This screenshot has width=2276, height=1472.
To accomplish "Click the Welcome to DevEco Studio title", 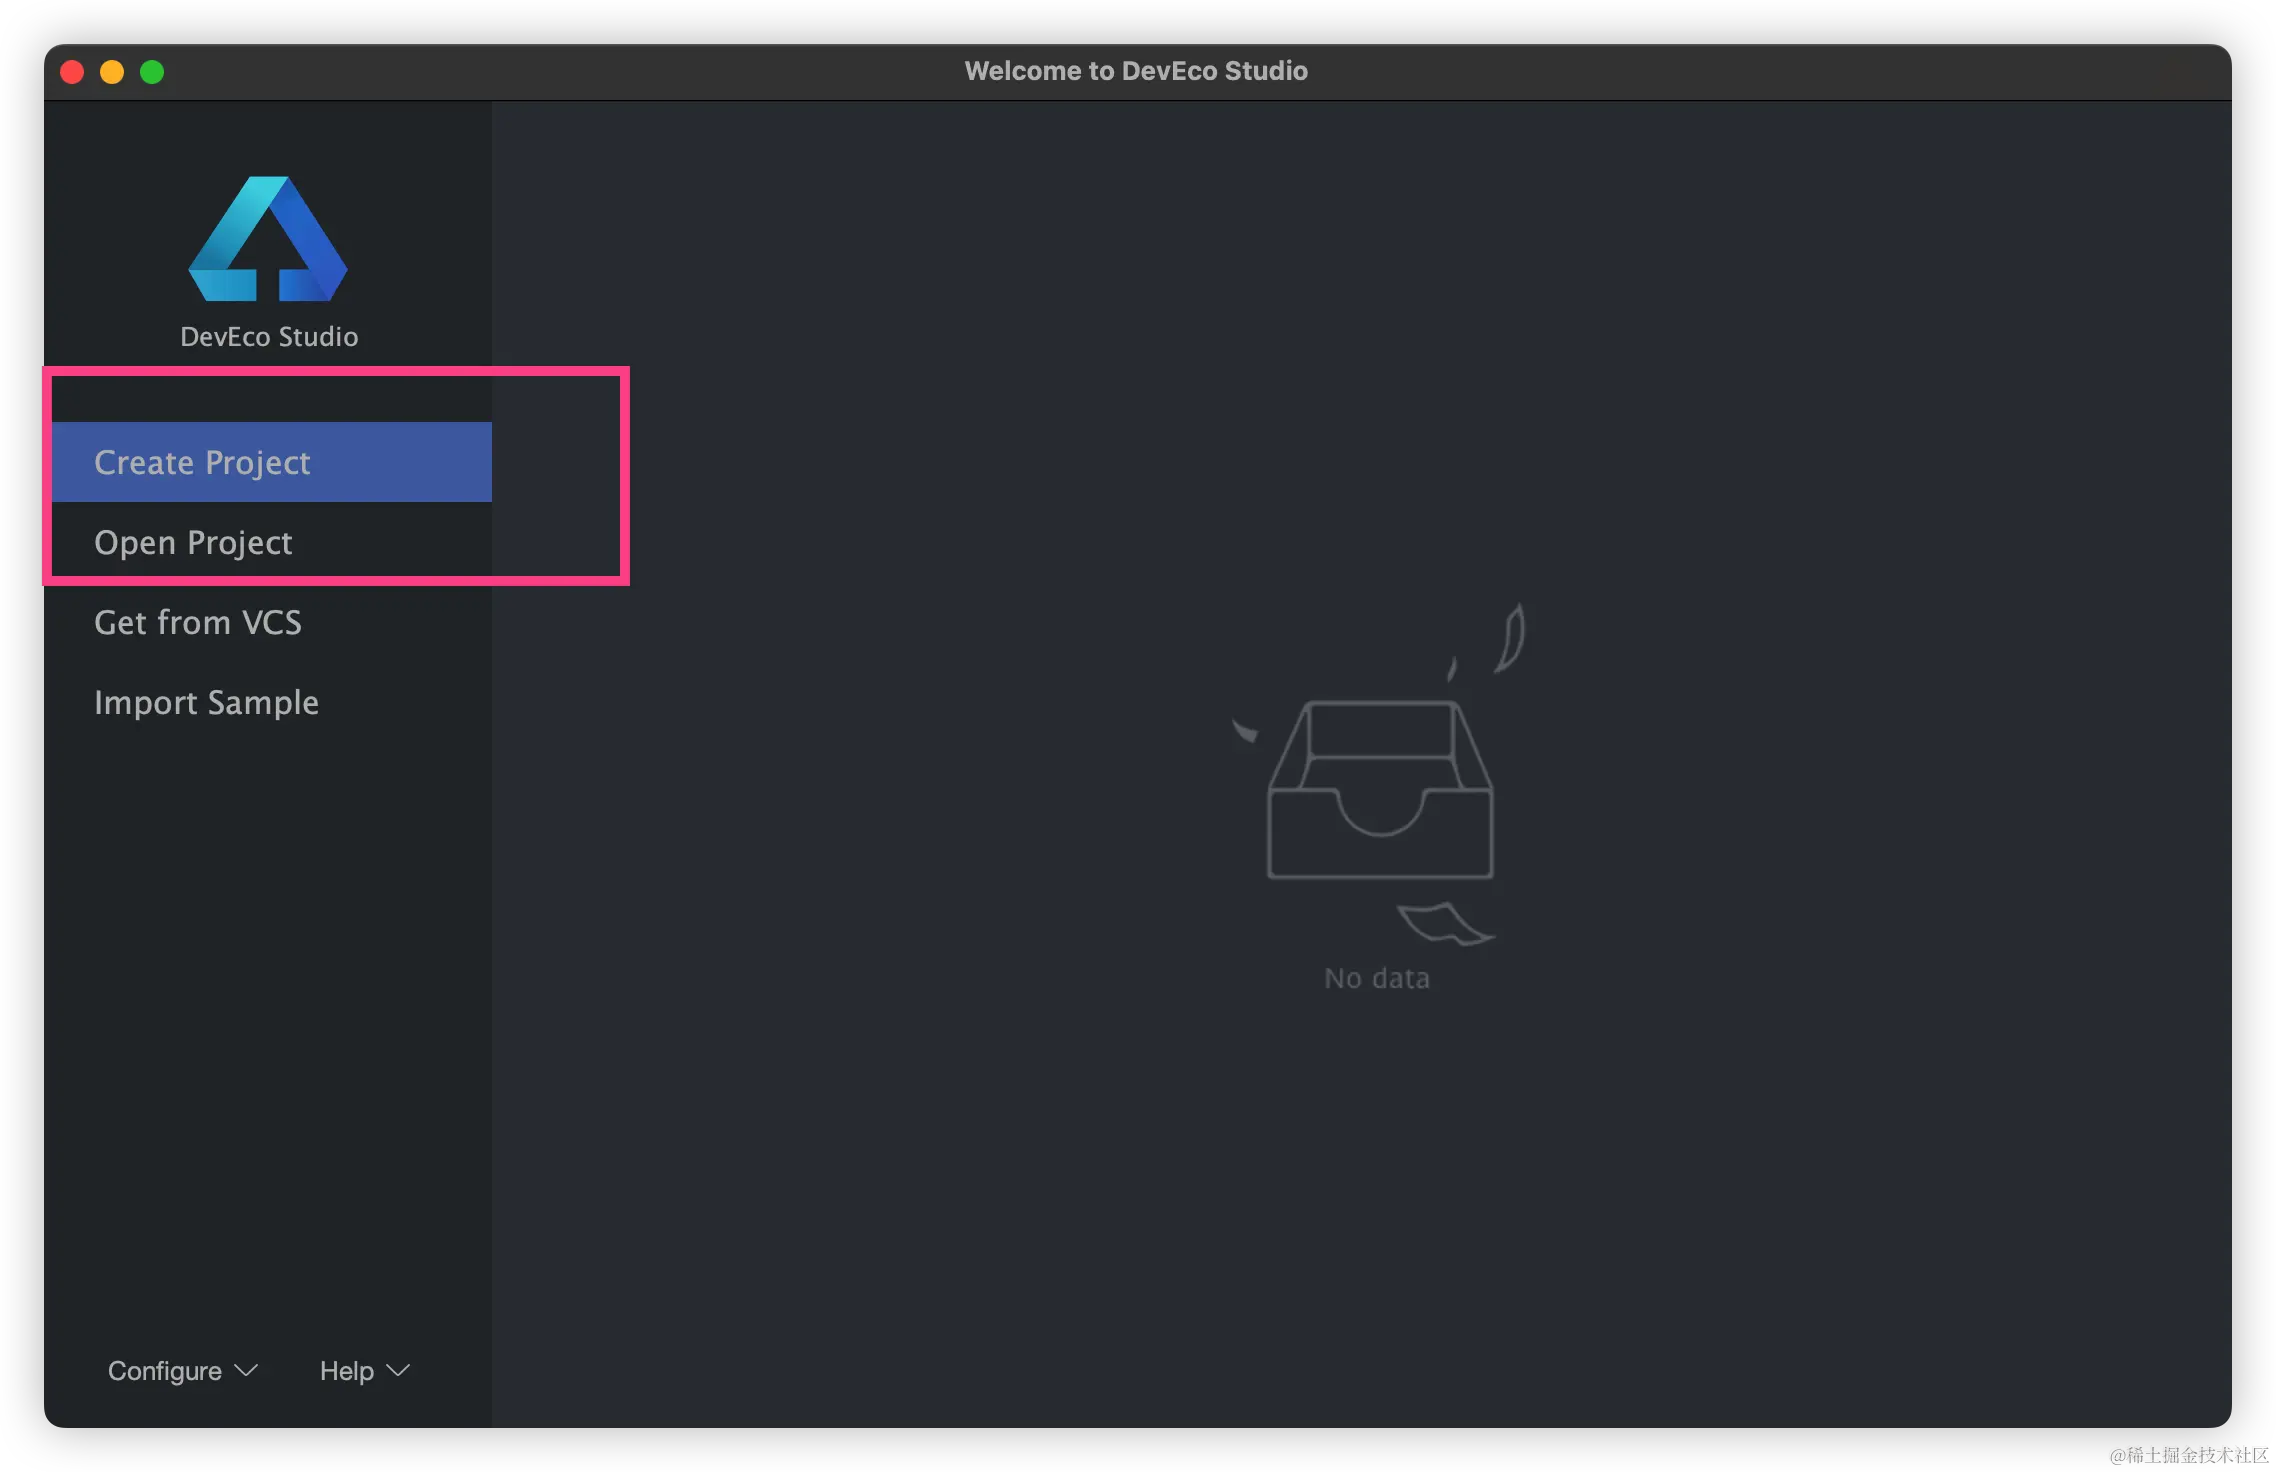I will tap(1136, 71).
